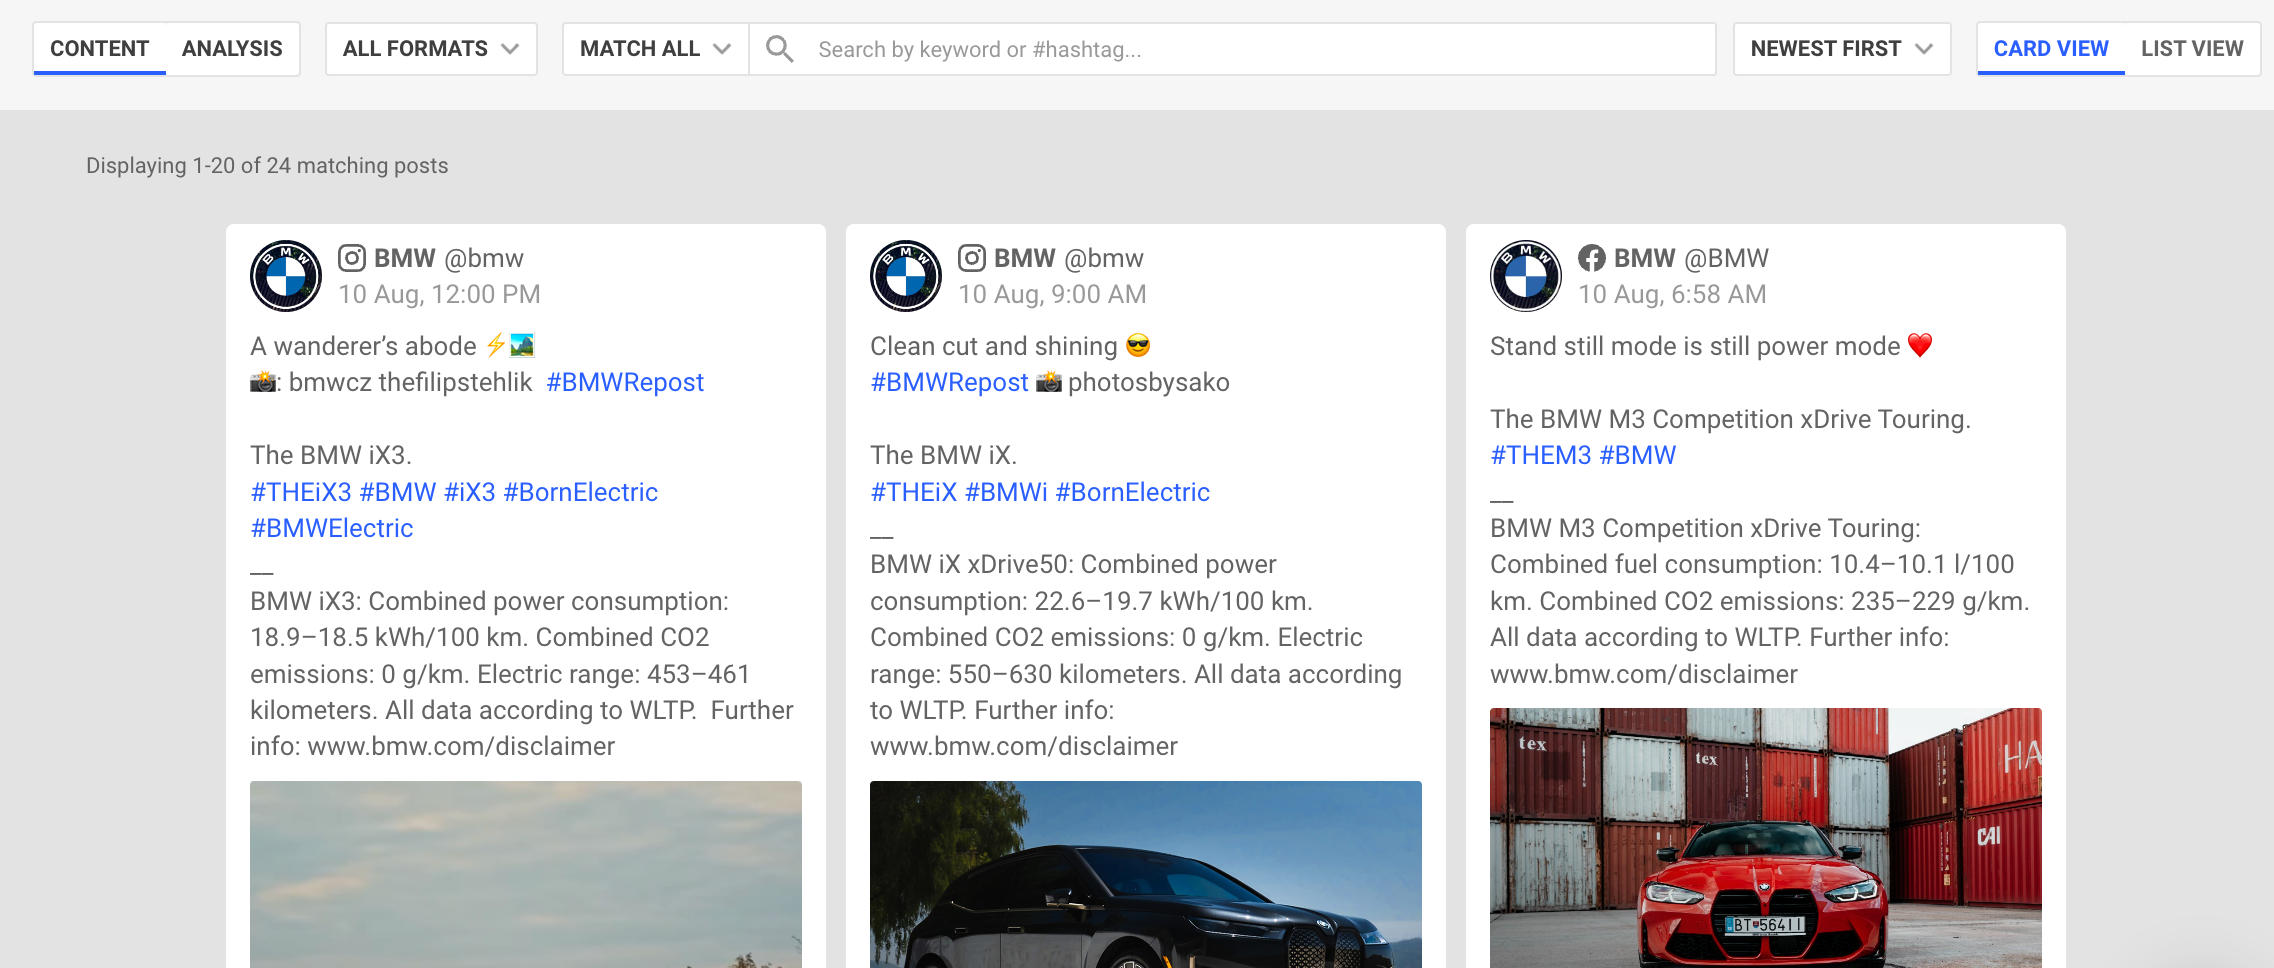Open the #BMWi hashtag link
This screenshot has height=968, width=2274.
[x=1006, y=492]
